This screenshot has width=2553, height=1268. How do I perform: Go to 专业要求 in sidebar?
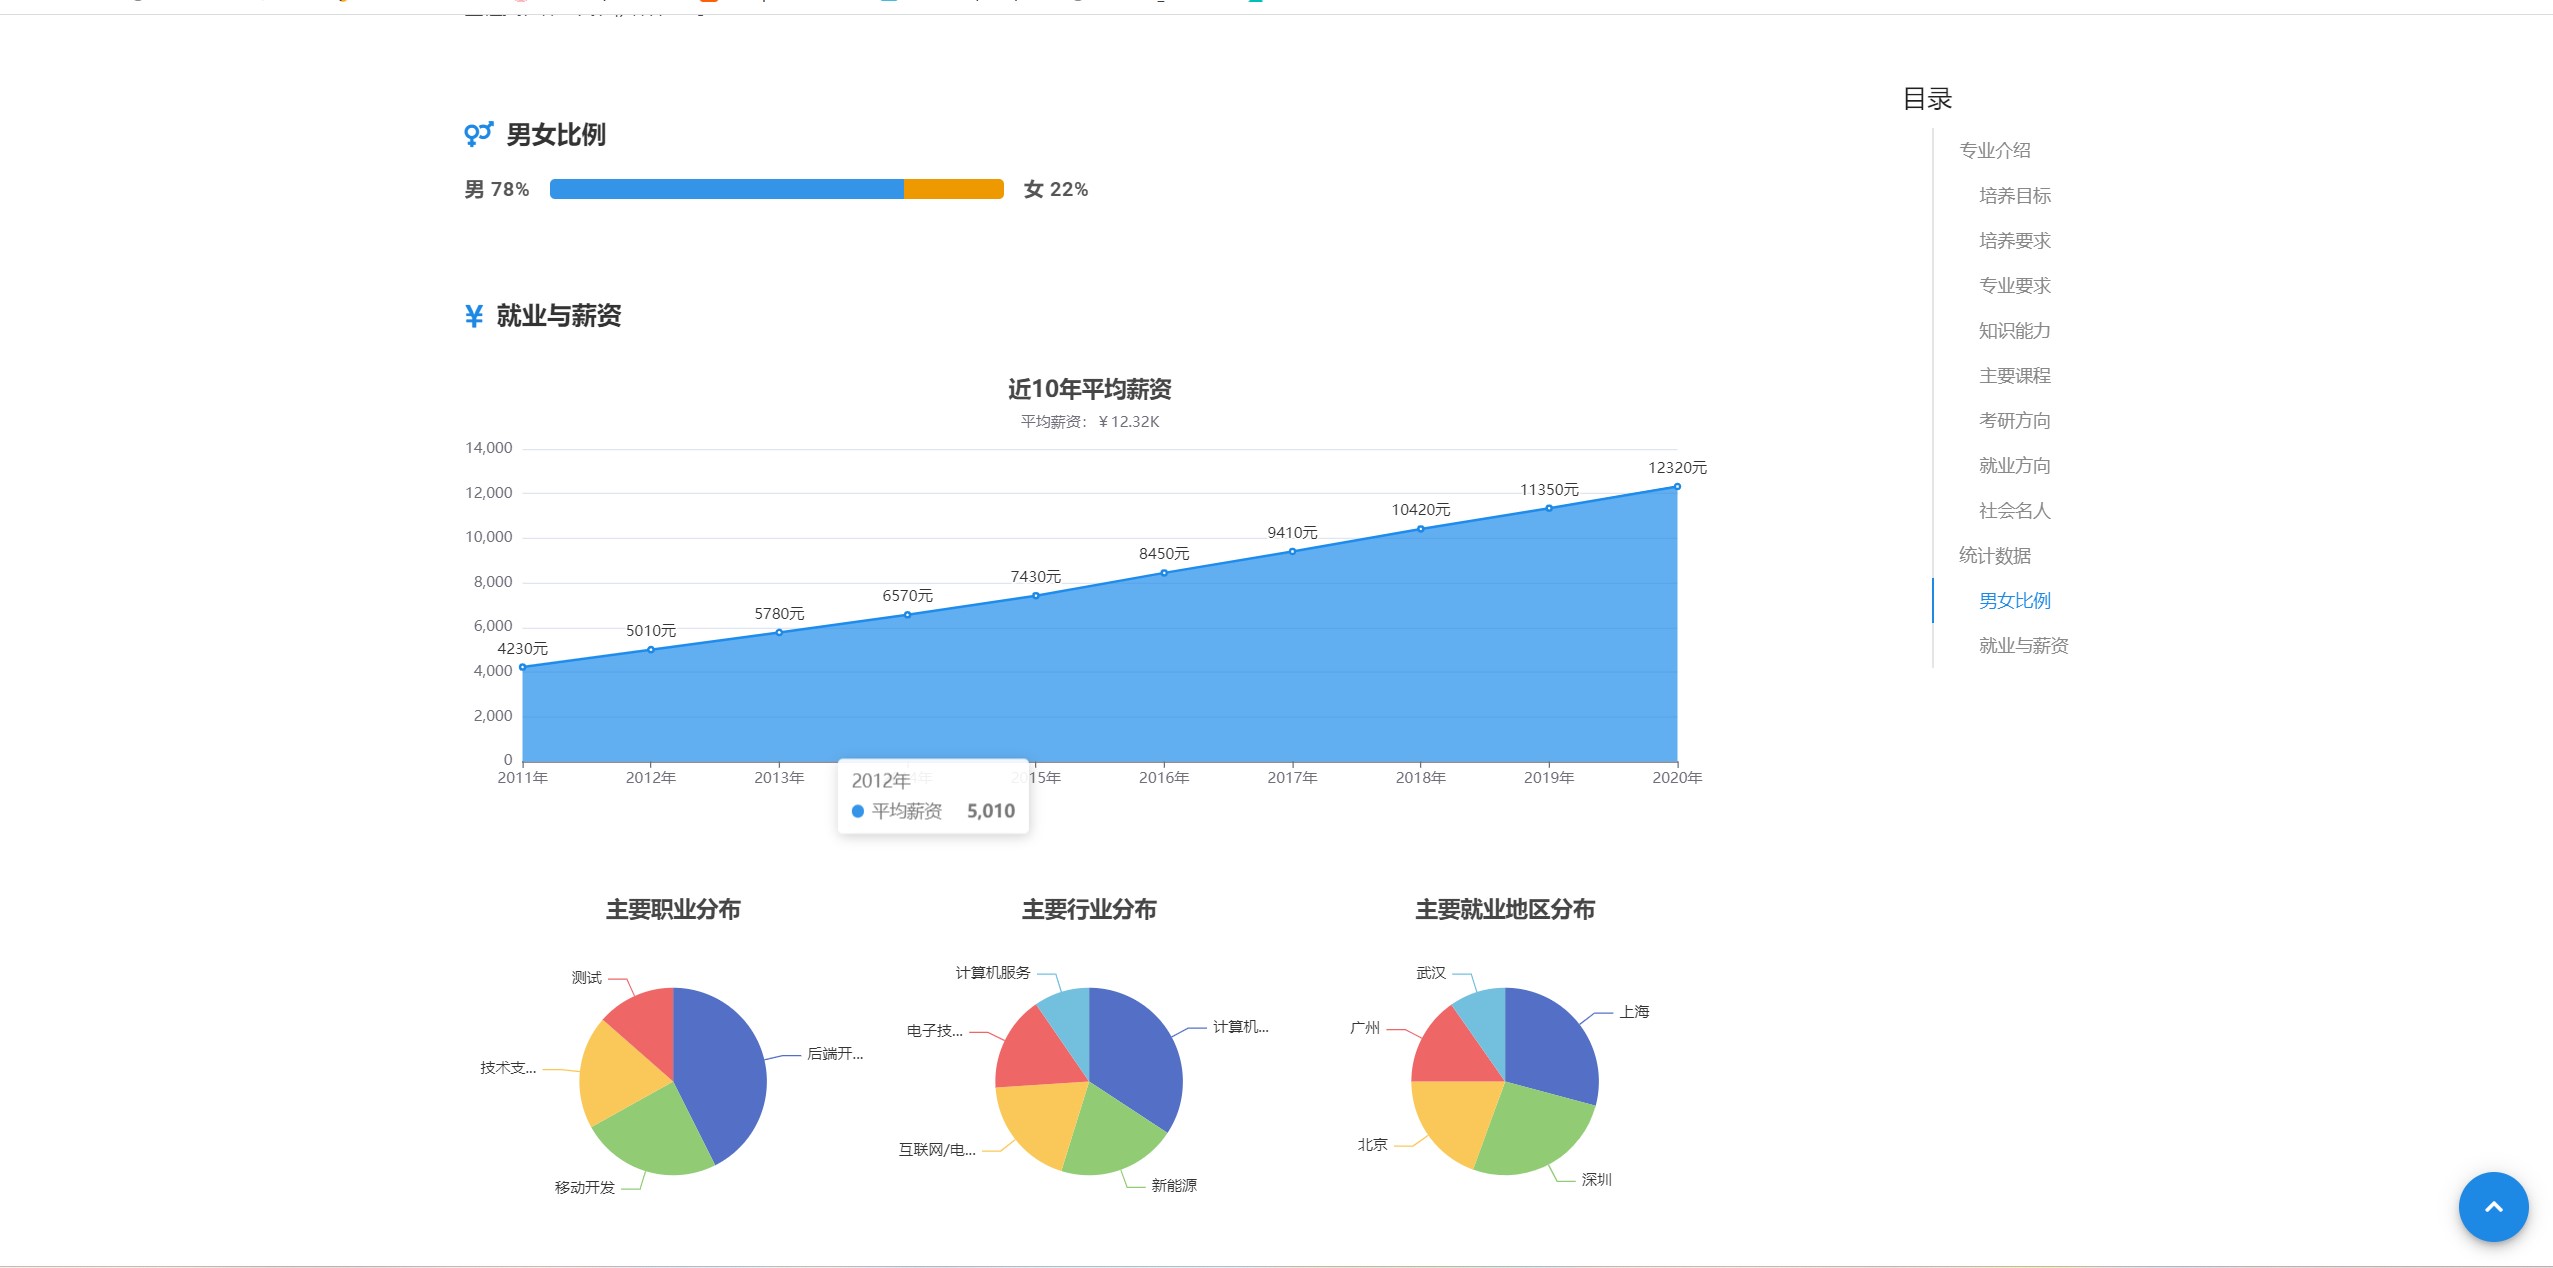tap(2014, 285)
